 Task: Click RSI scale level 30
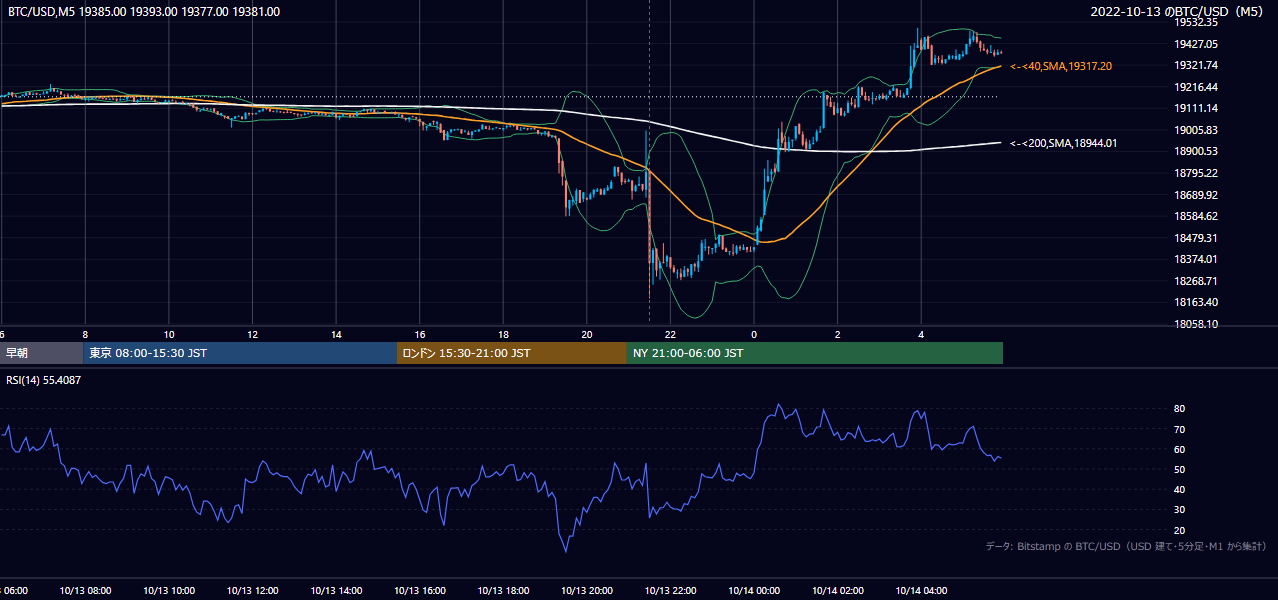coord(1180,510)
